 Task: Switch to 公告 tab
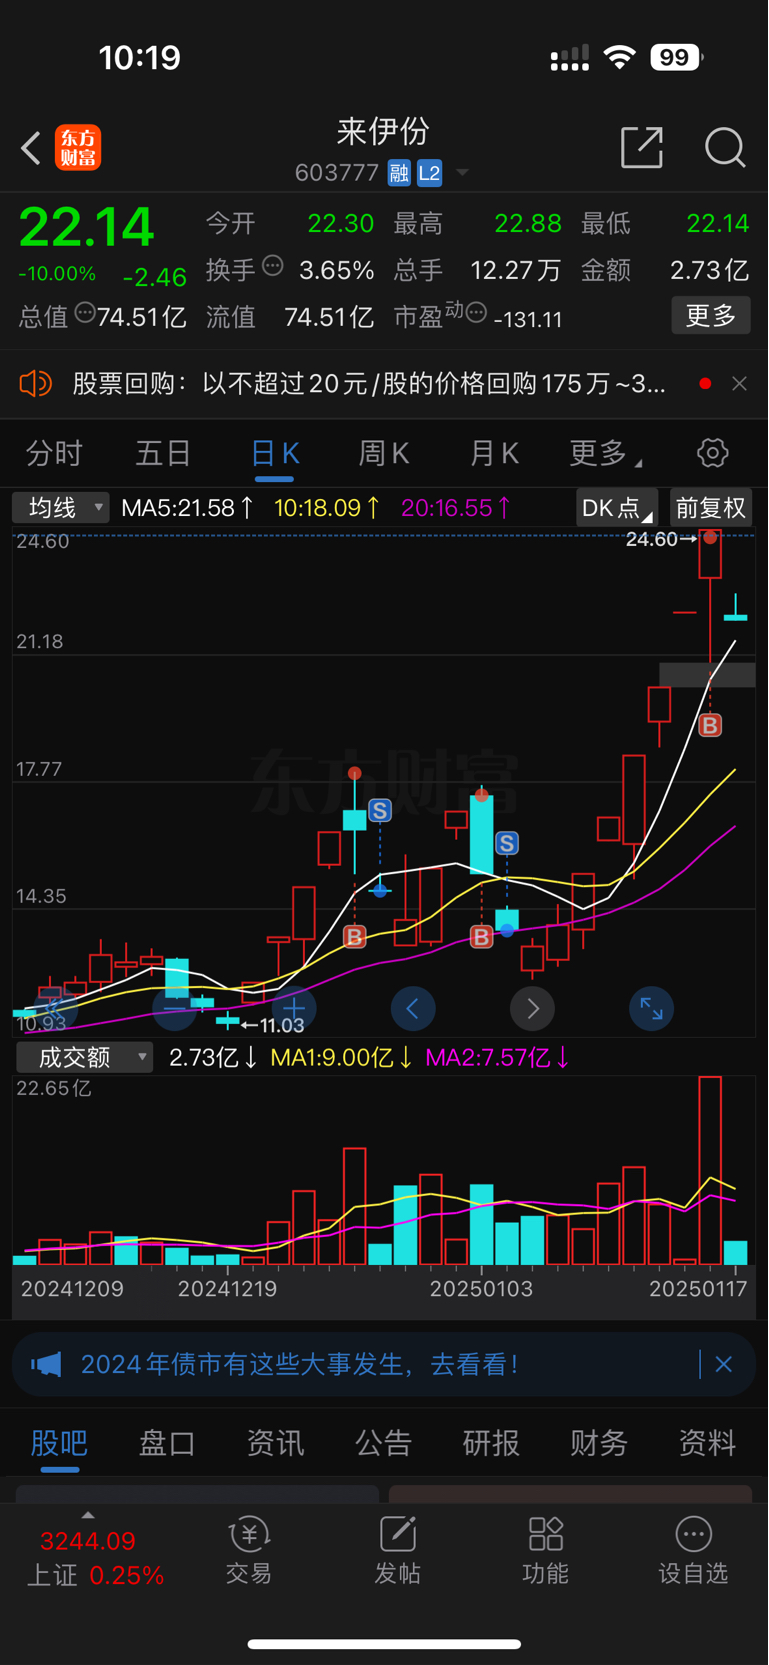coord(383,1443)
